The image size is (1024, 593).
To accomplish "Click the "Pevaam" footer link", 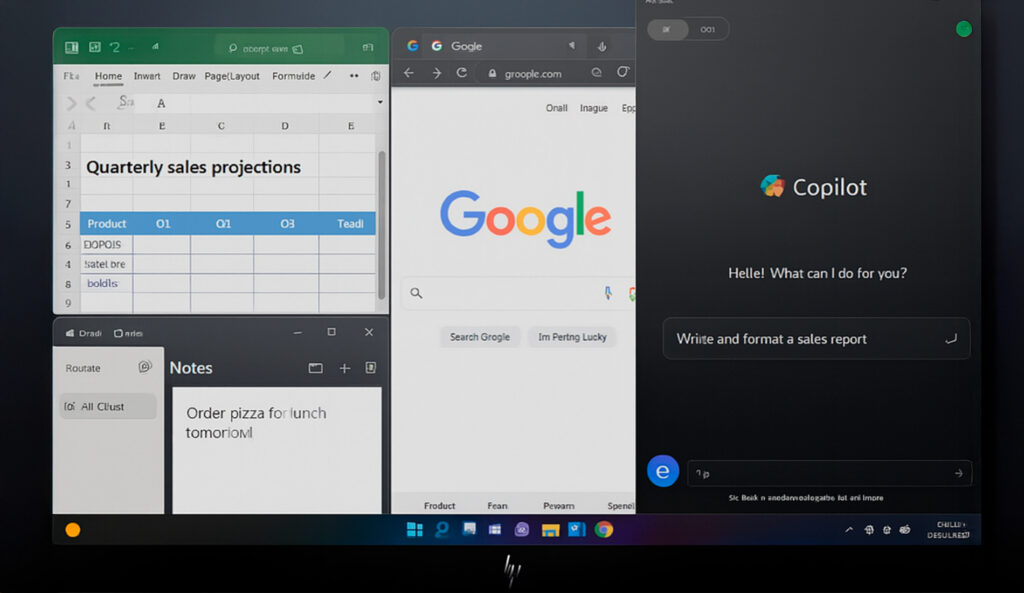I will [558, 506].
